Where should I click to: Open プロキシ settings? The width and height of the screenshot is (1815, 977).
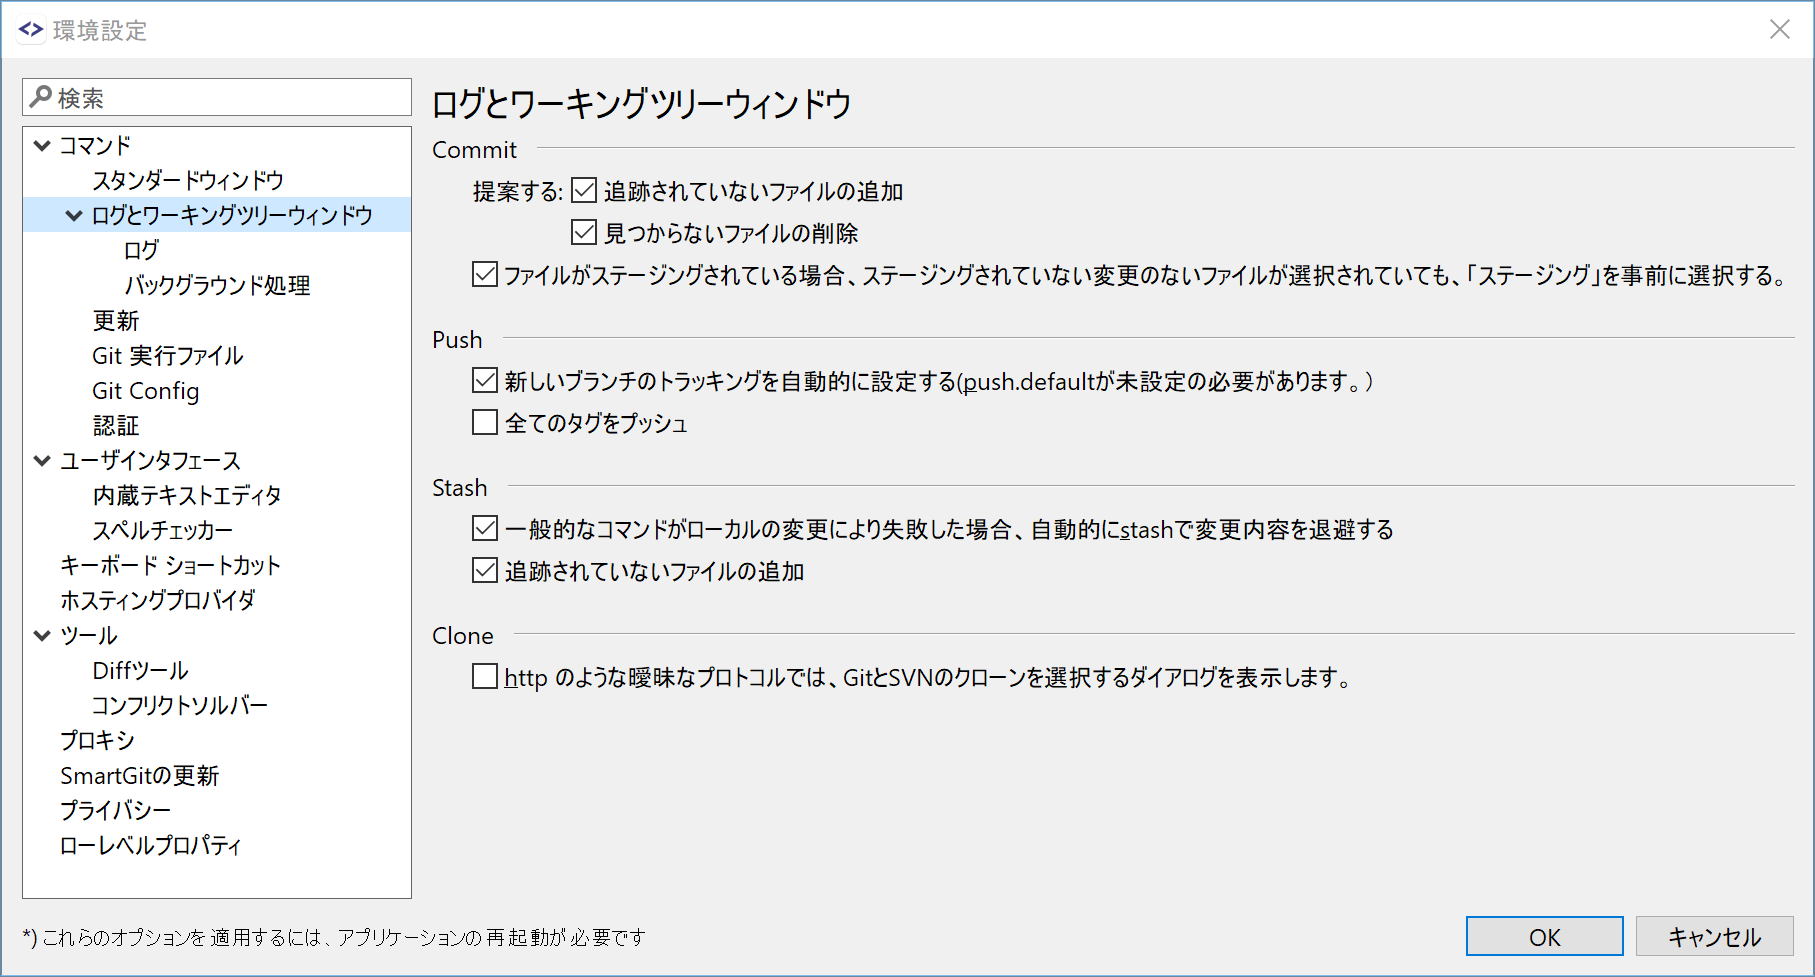pos(97,739)
